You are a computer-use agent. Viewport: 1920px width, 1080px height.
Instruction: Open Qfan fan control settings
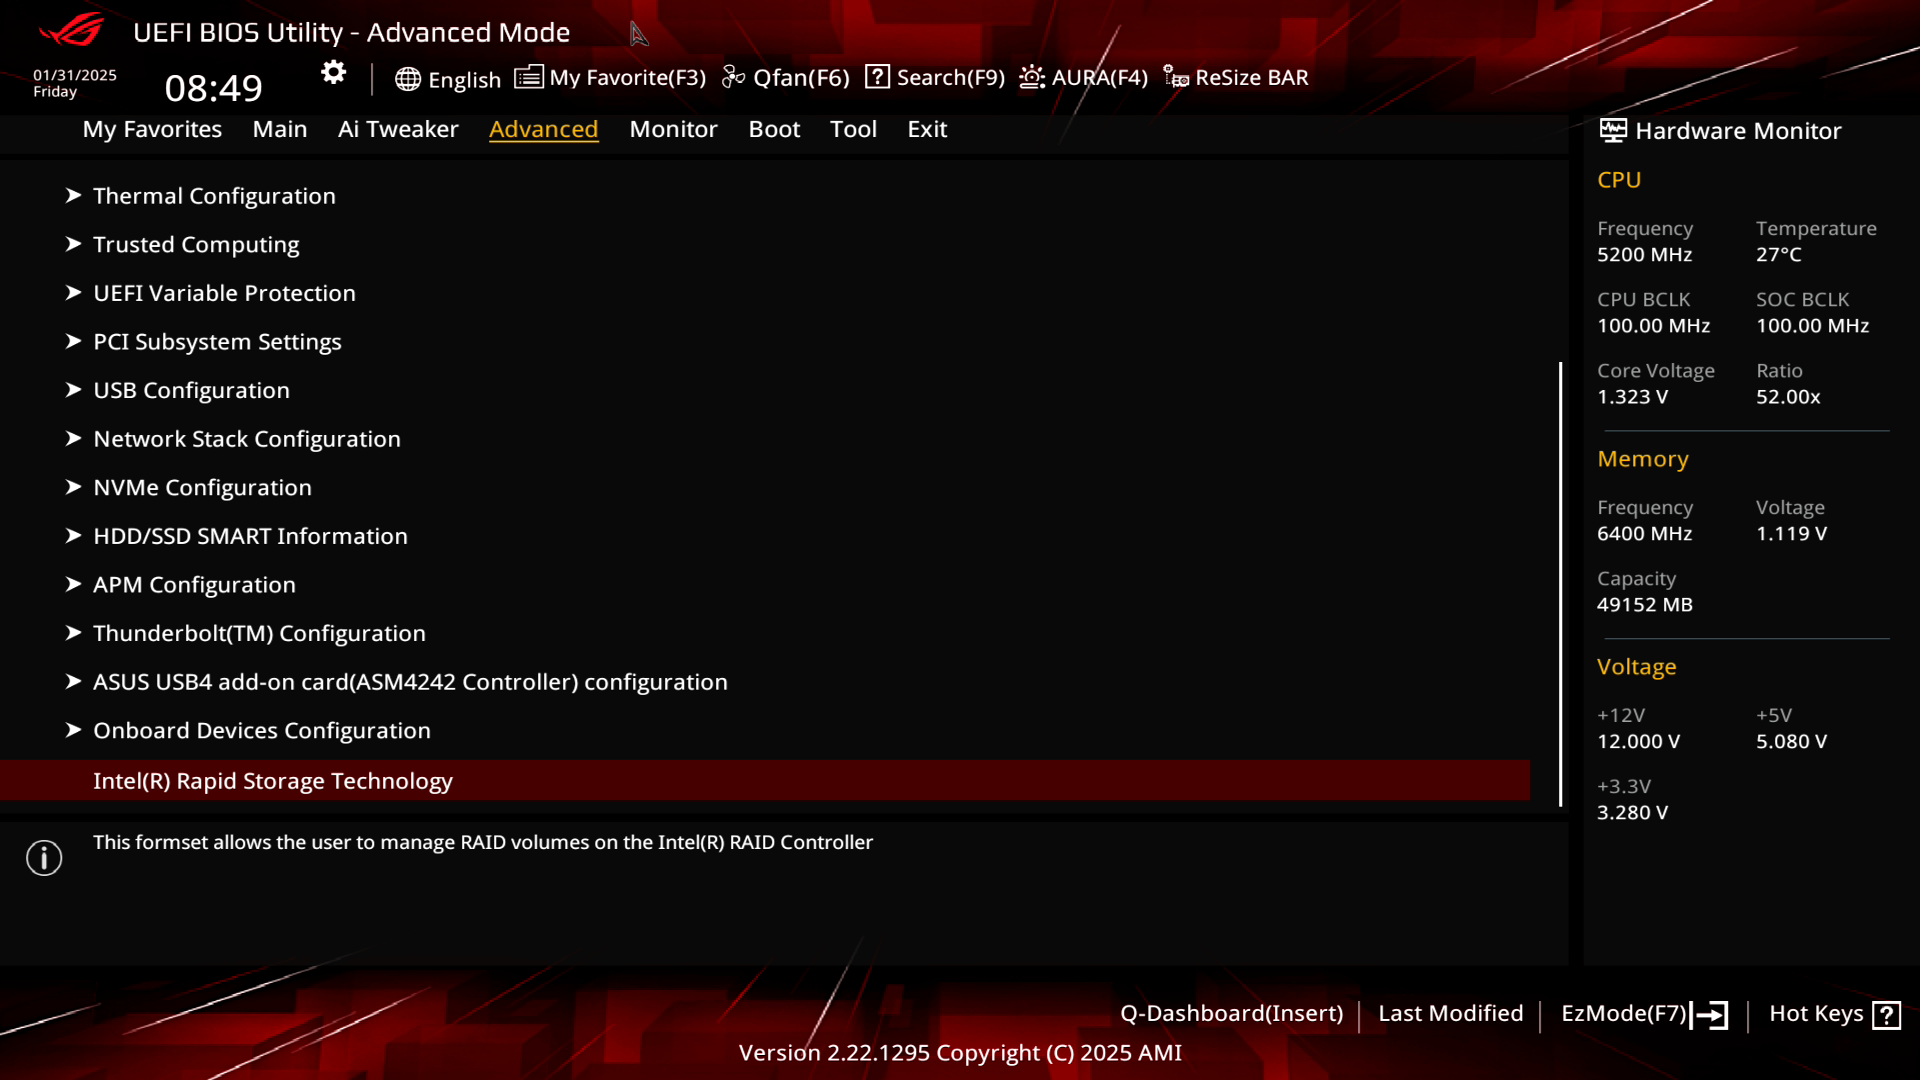pos(786,76)
